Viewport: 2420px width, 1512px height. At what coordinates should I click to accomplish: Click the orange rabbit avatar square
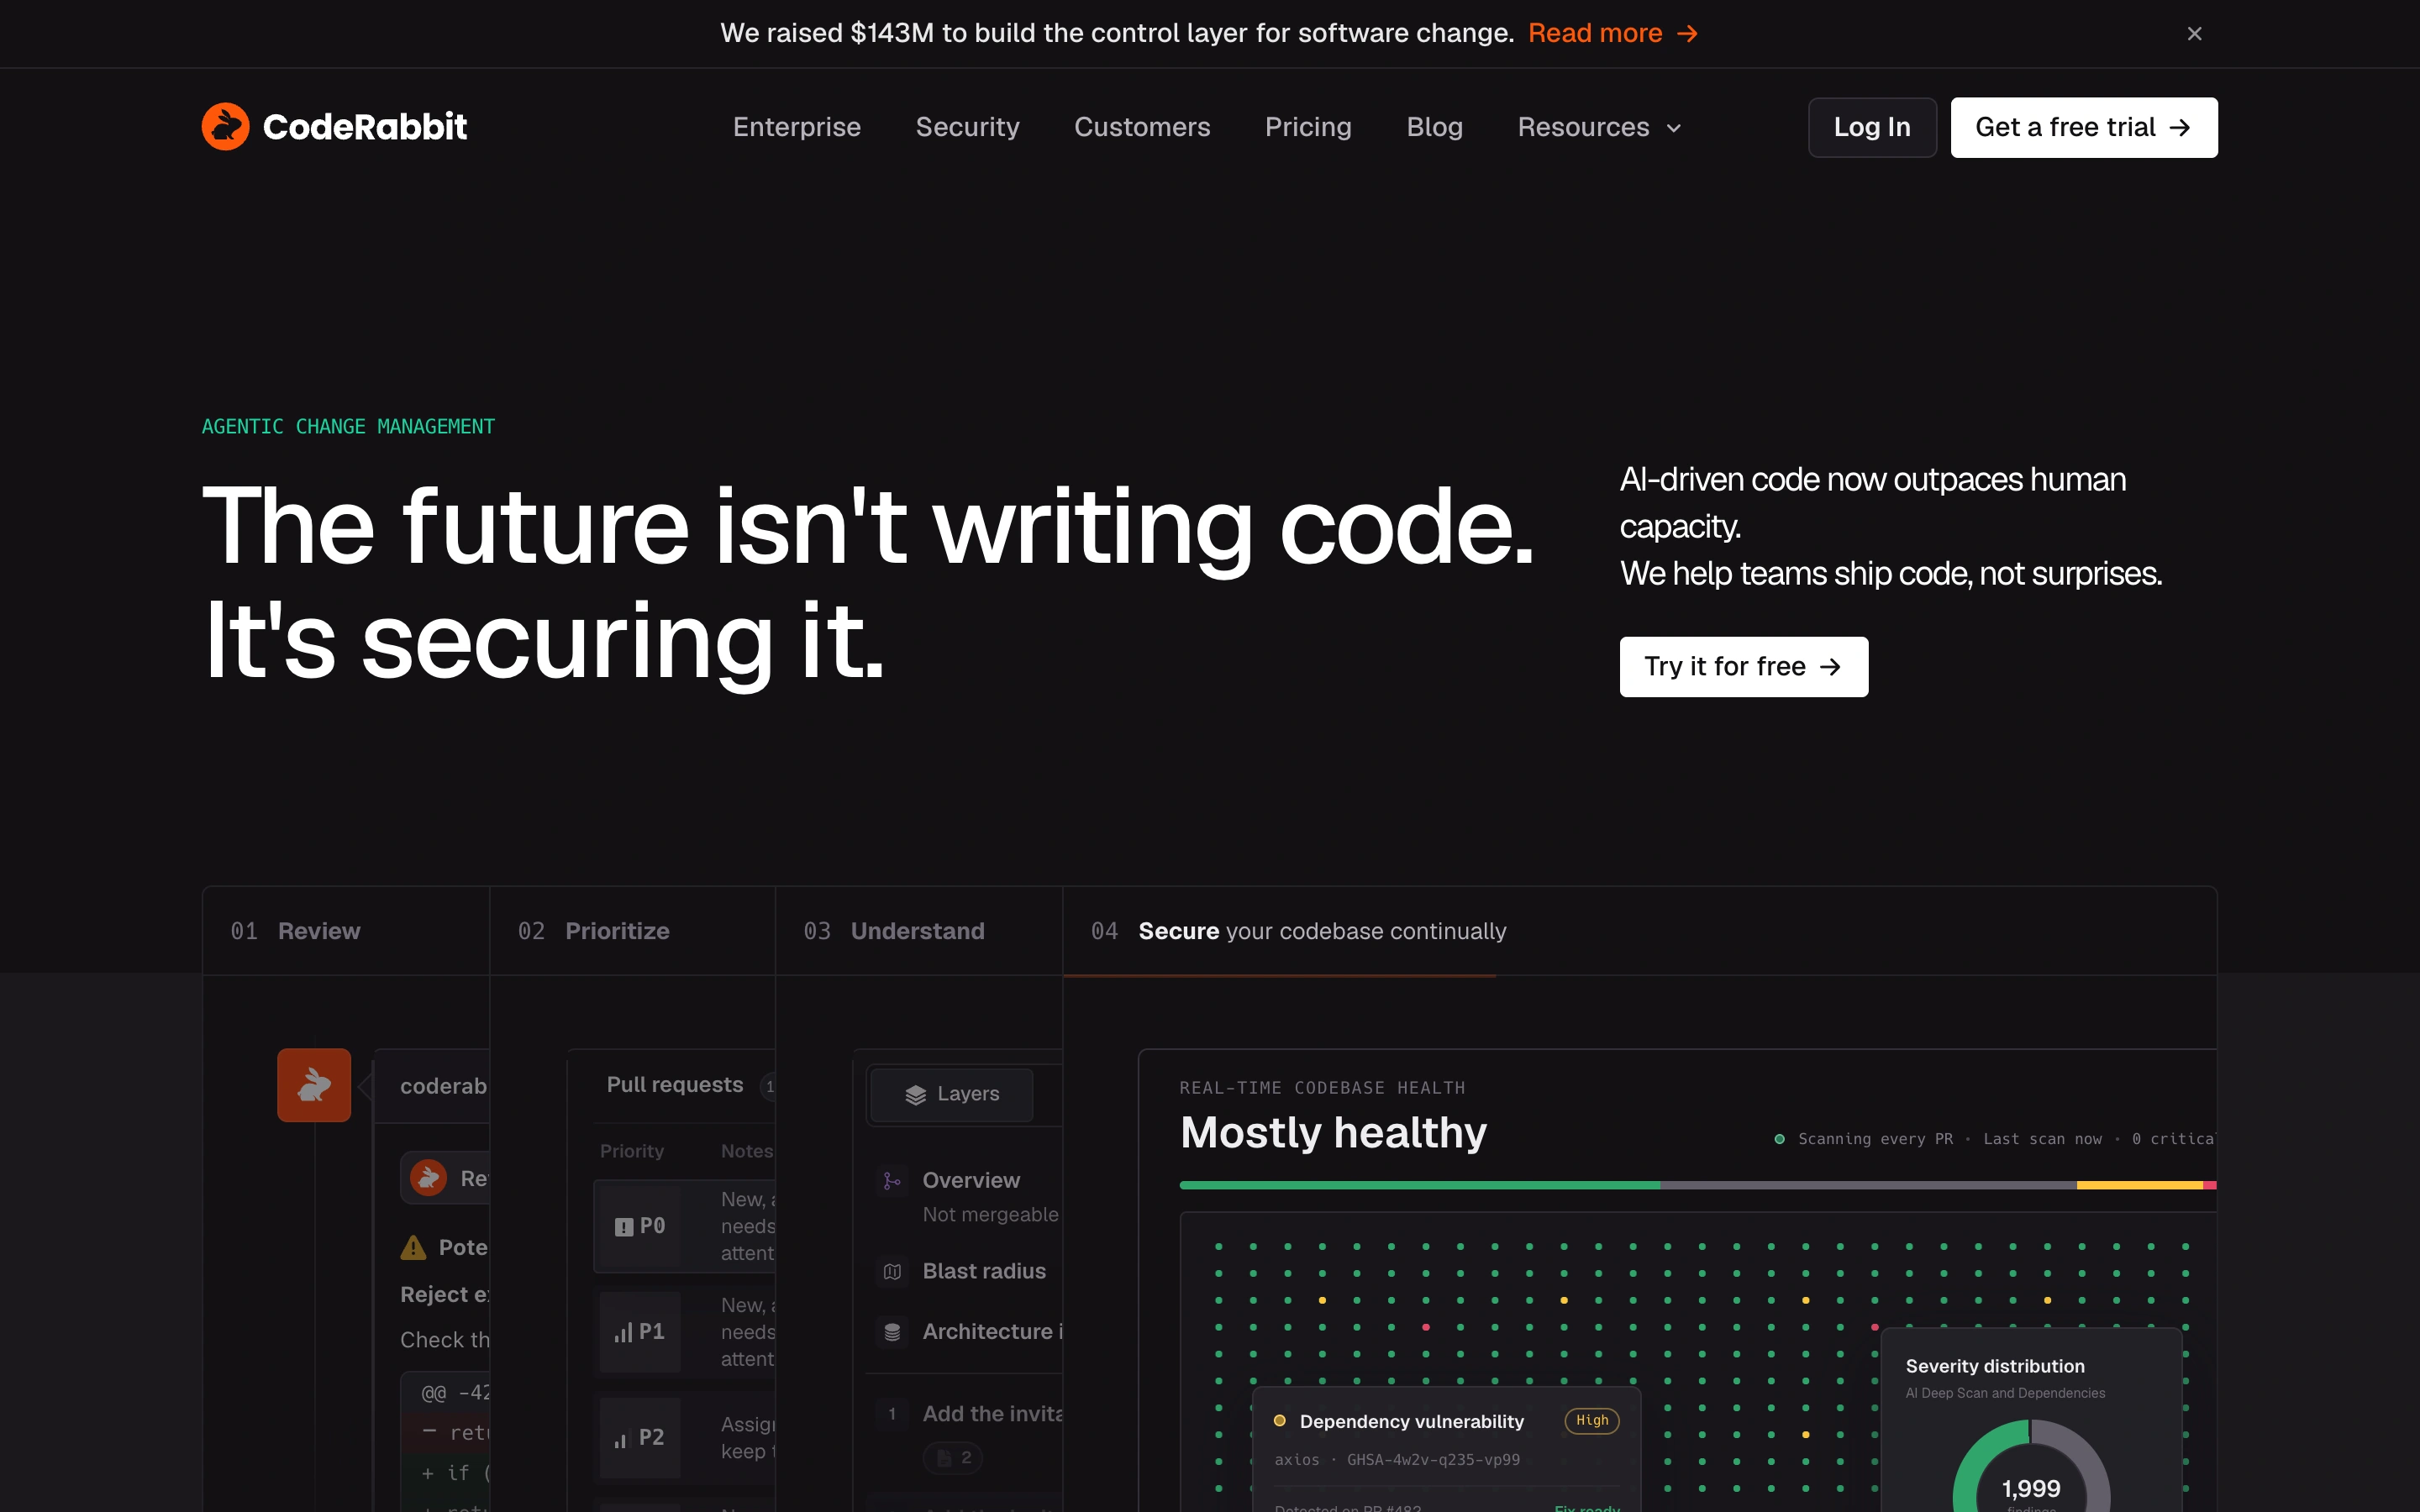click(x=314, y=1085)
